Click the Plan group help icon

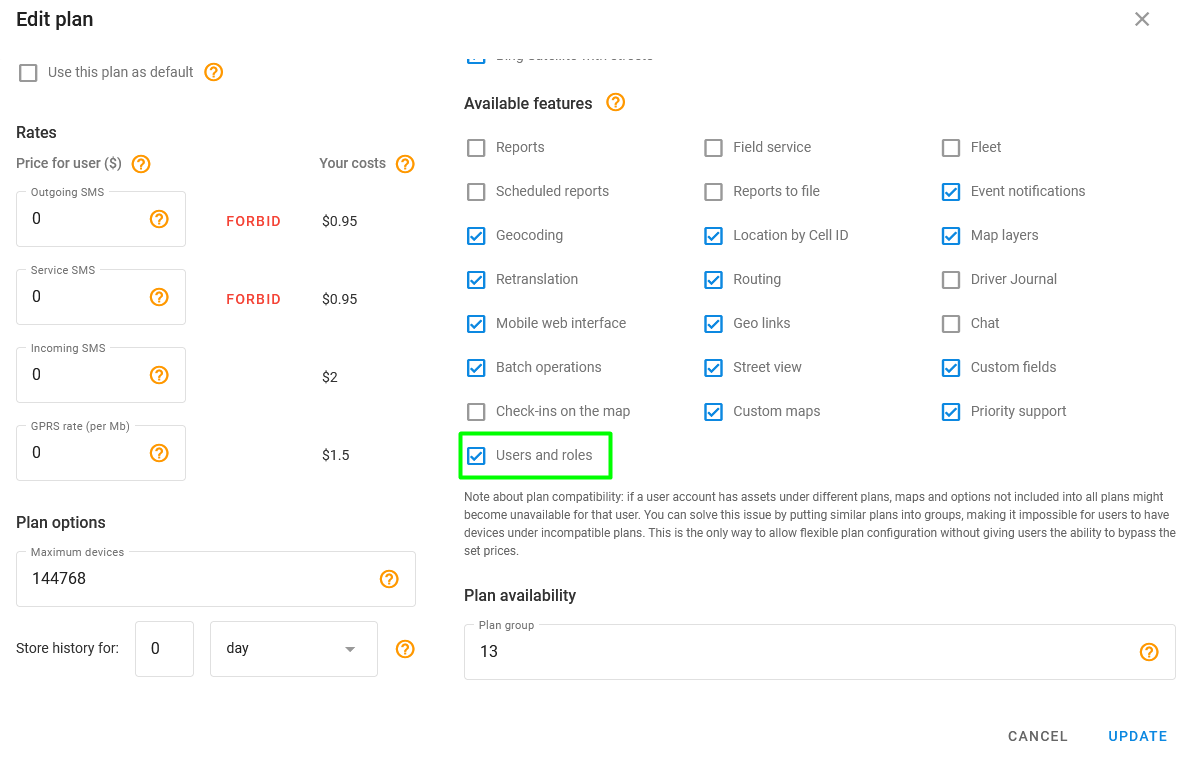(x=1148, y=652)
